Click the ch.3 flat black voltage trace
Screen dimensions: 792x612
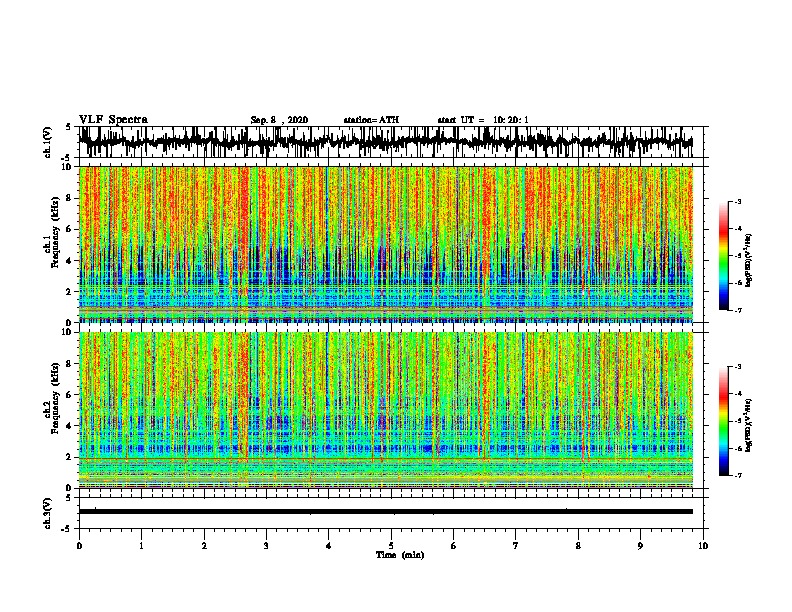(386, 512)
